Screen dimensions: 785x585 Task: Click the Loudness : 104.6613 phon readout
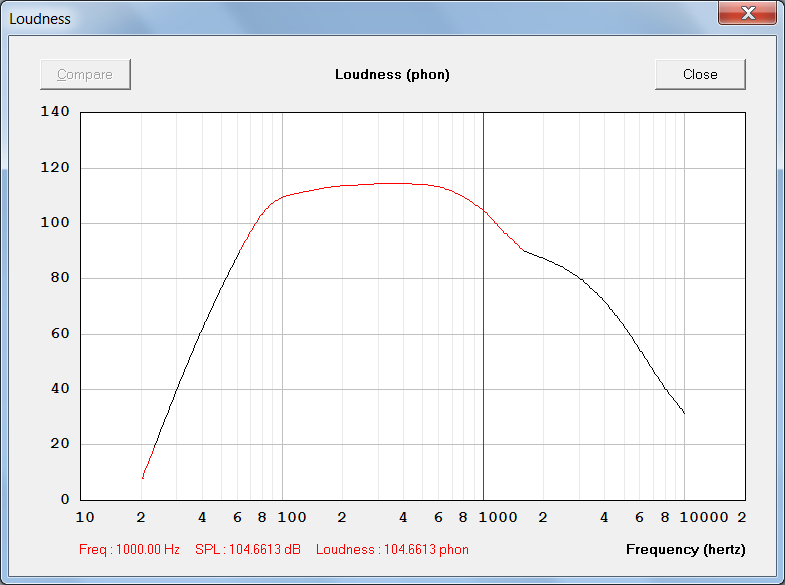(392, 549)
